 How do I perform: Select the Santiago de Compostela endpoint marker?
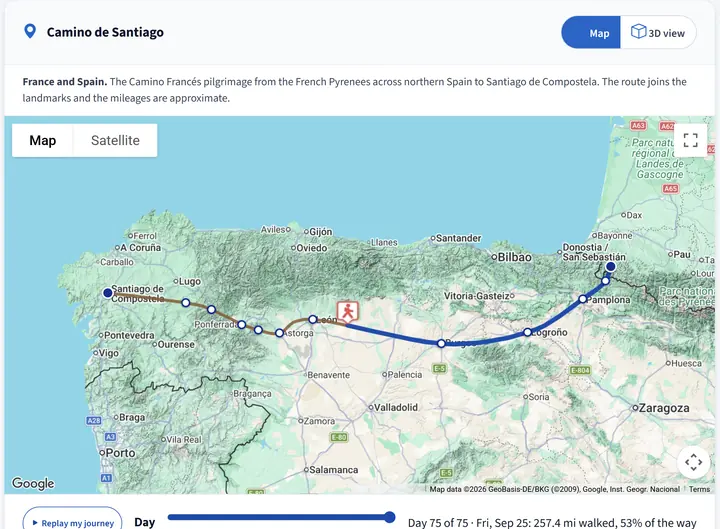[x=107, y=293]
